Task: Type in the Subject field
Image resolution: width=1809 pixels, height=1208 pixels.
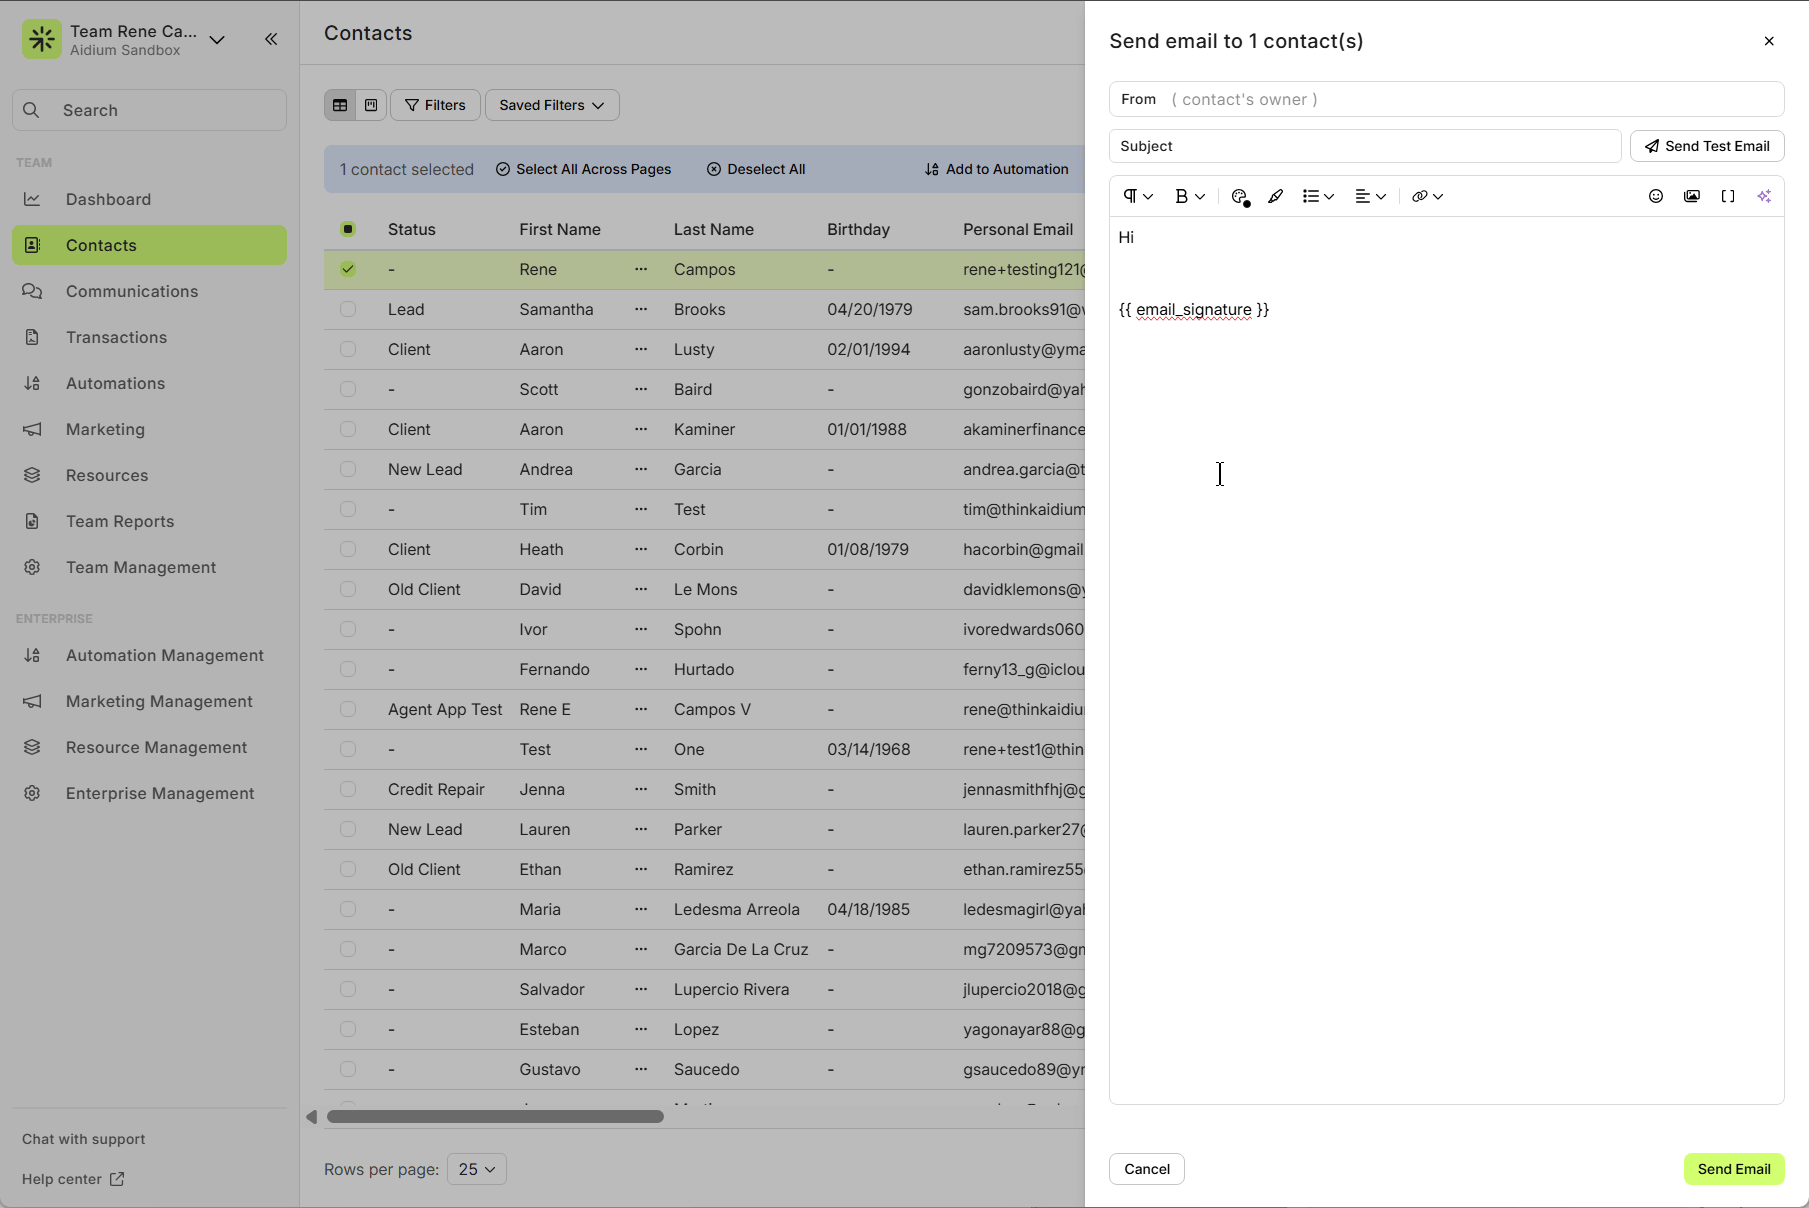Action: [x=1364, y=146]
